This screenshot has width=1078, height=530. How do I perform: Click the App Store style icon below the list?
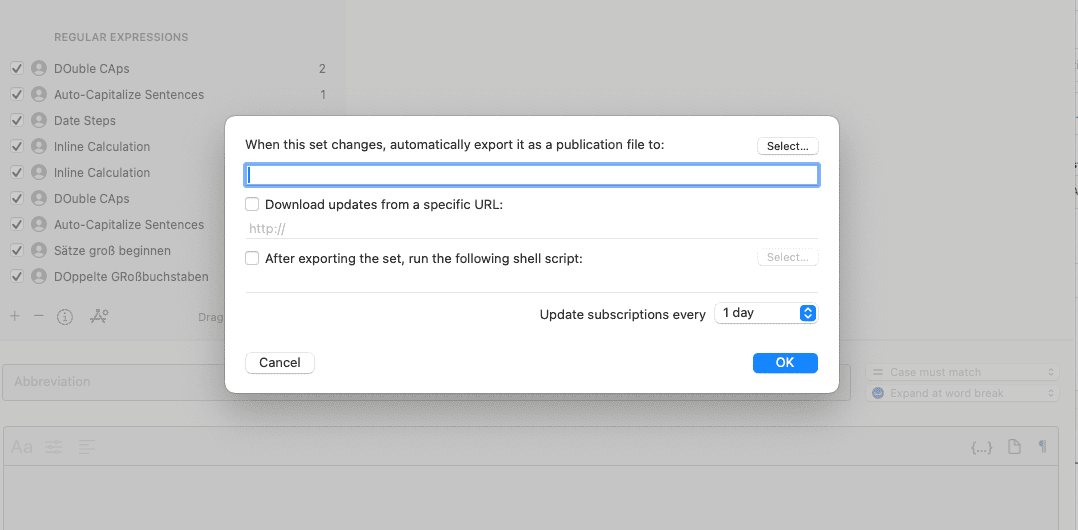coord(99,316)
